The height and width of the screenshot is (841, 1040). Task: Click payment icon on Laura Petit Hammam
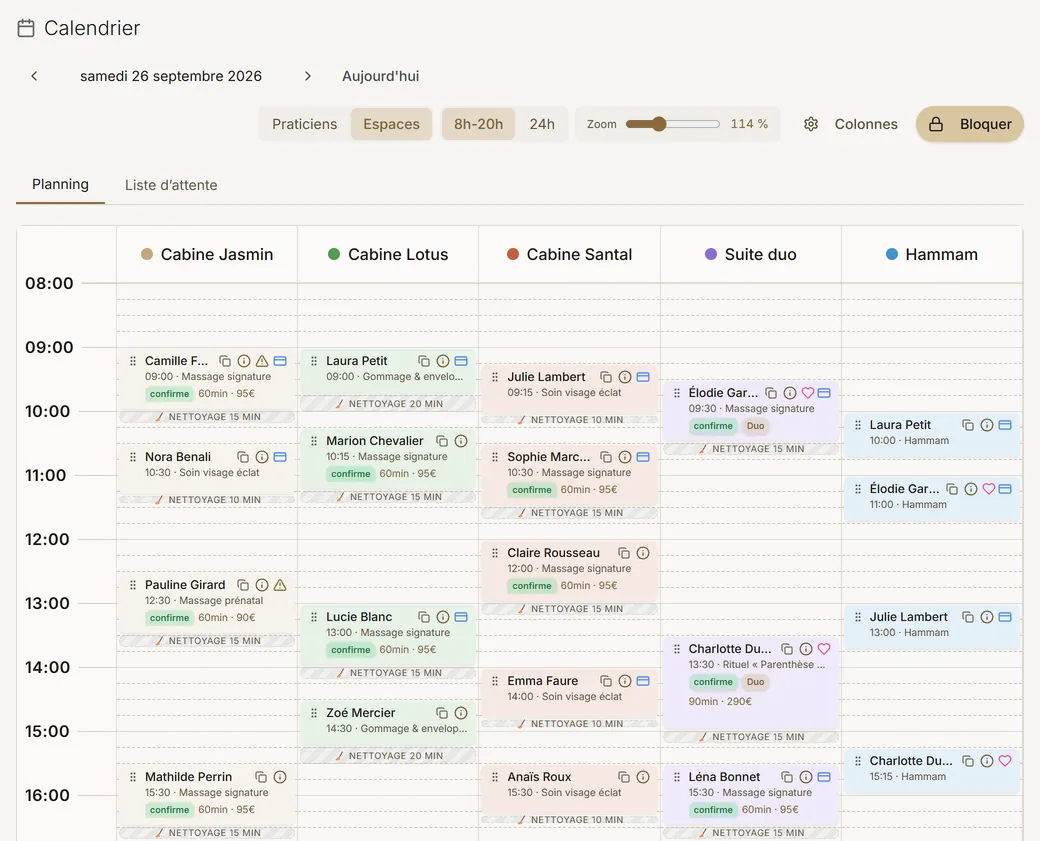1005,424
